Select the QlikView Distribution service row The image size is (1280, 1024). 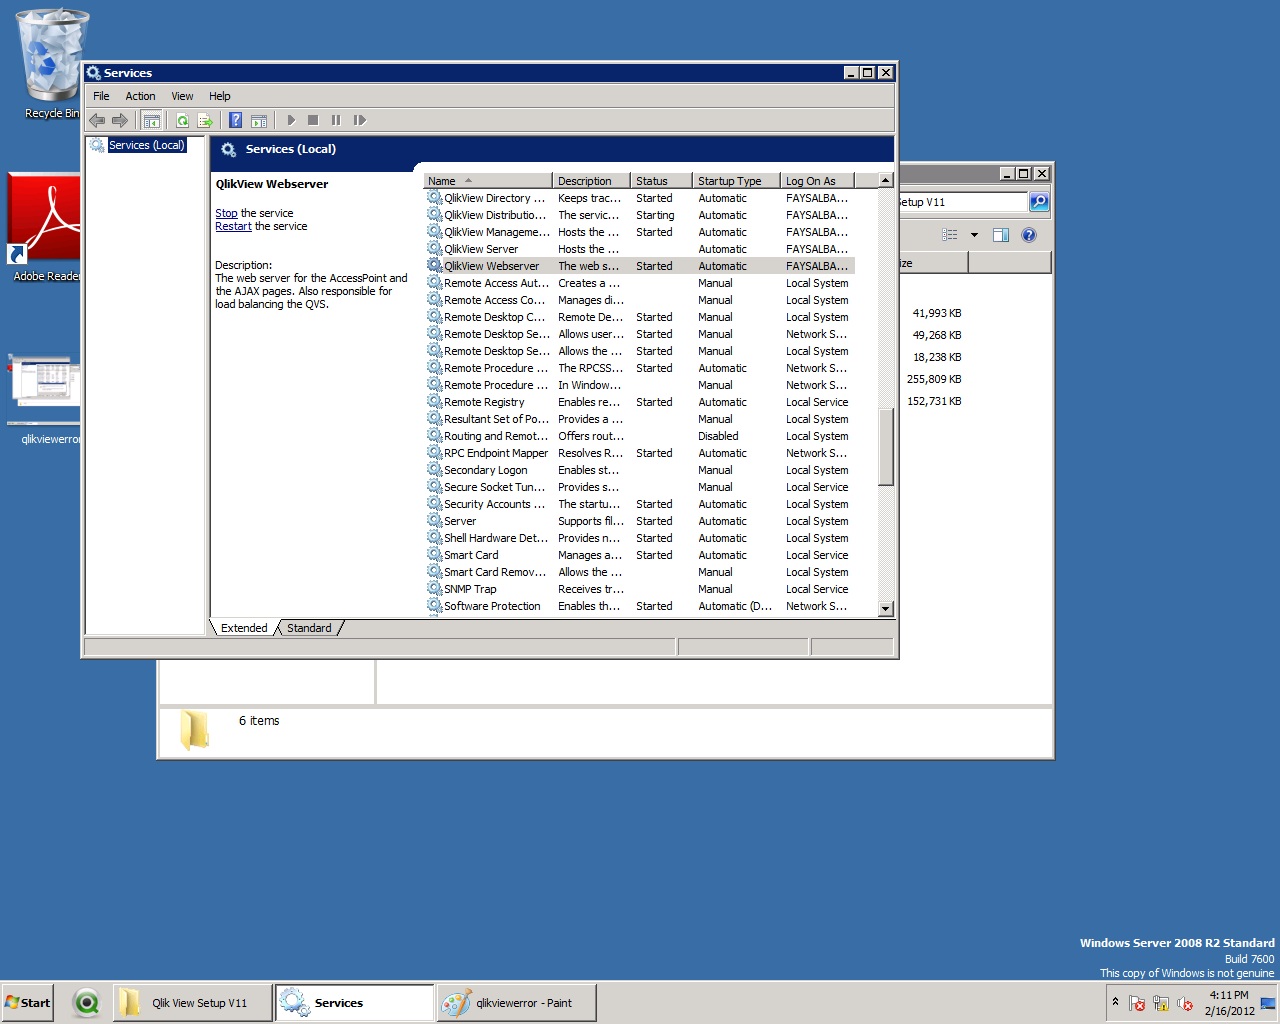click(x=640, y=215)
